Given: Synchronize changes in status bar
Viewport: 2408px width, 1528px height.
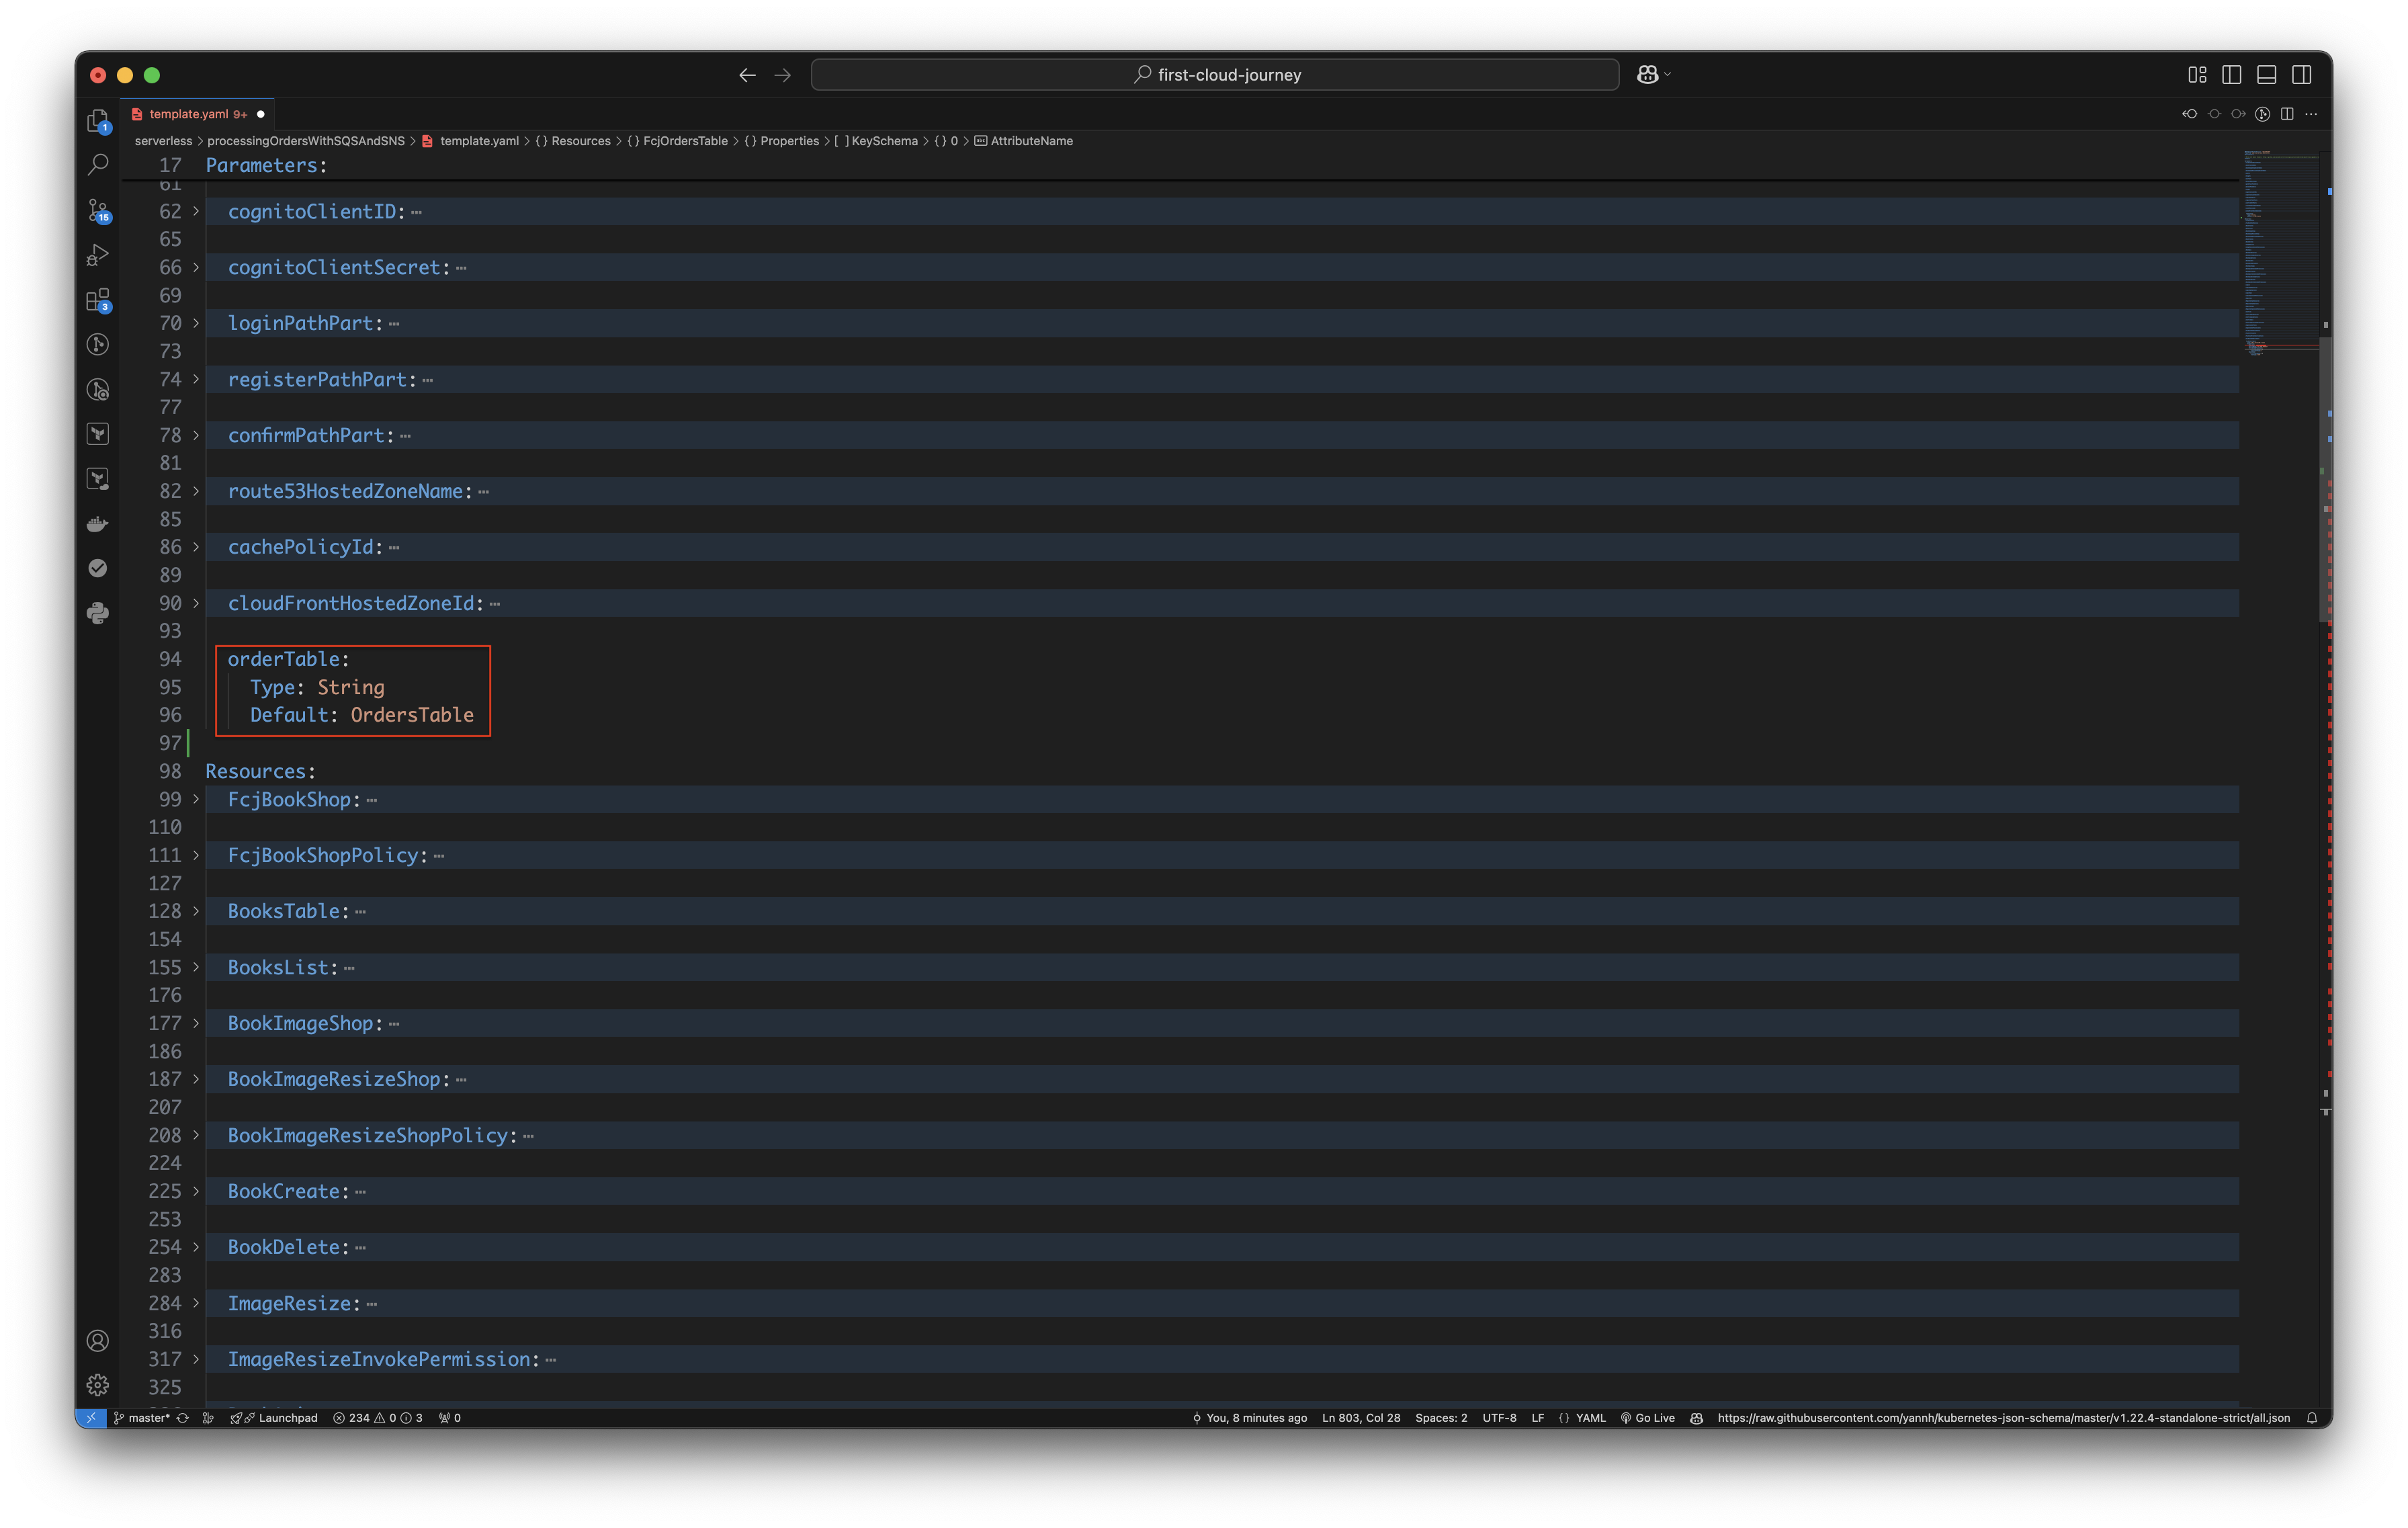Looking at the screenshot, I should (182, 1417).
